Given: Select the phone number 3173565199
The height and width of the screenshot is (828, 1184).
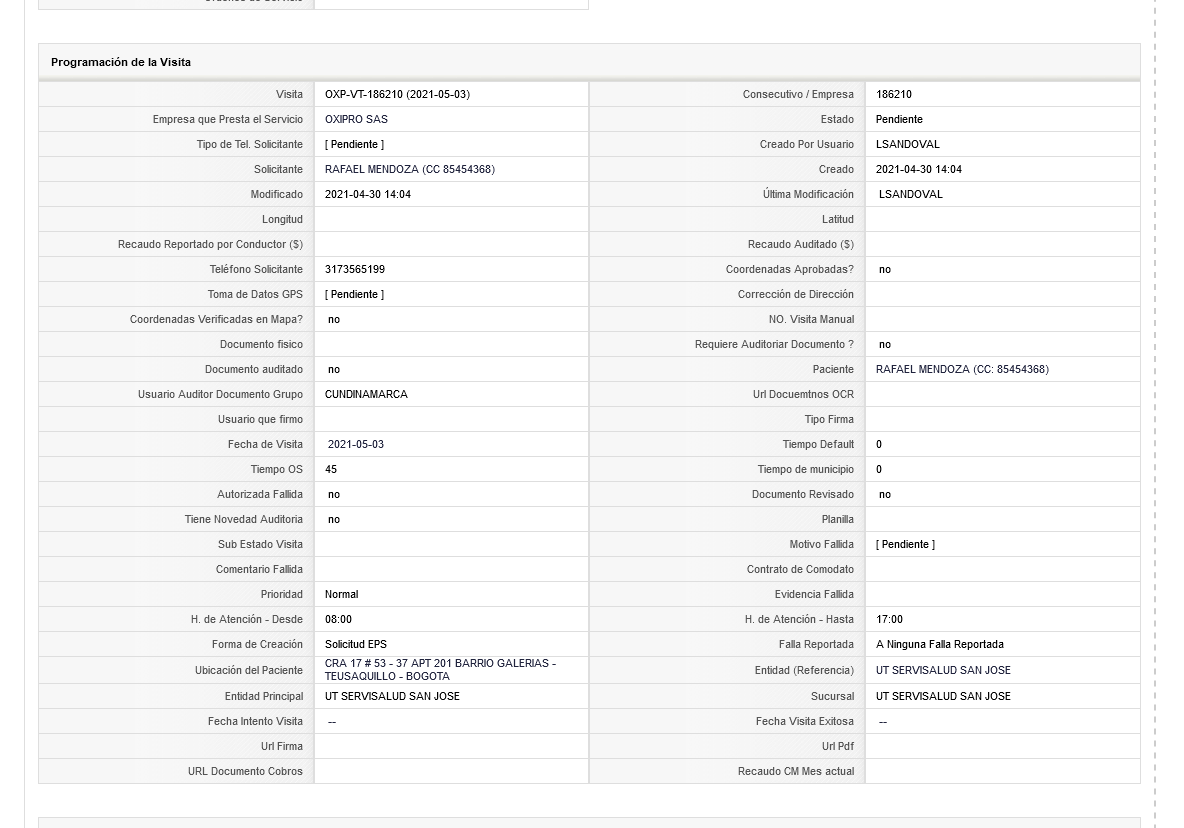Looking at the screenshot, I should 355,269.
